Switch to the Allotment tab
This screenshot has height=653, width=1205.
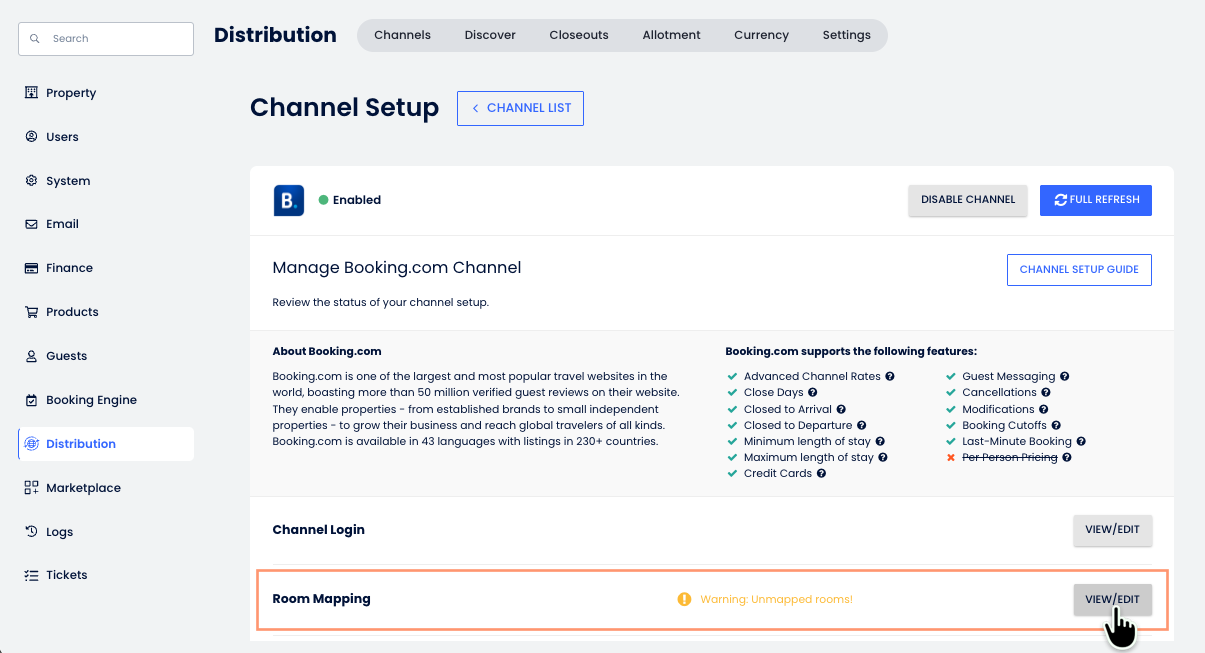671,35
